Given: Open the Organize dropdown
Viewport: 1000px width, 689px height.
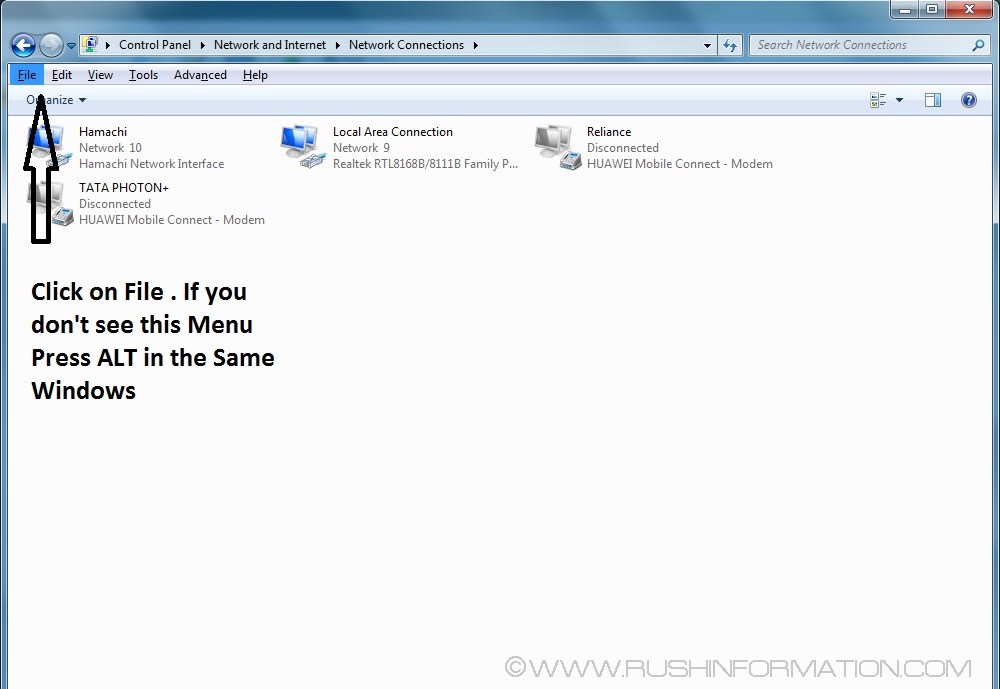Looking at the screenshot, I should coord(56,100).
